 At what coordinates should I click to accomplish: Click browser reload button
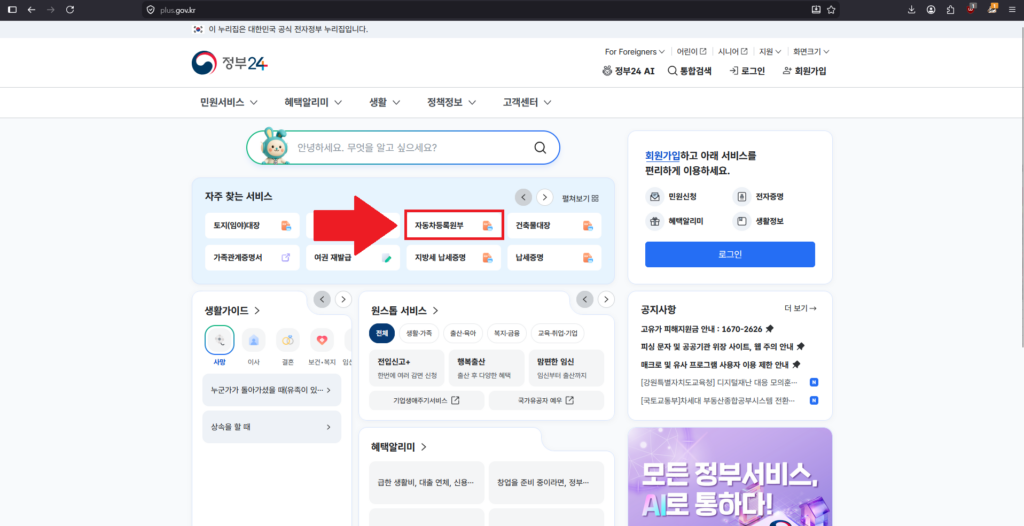71,10
